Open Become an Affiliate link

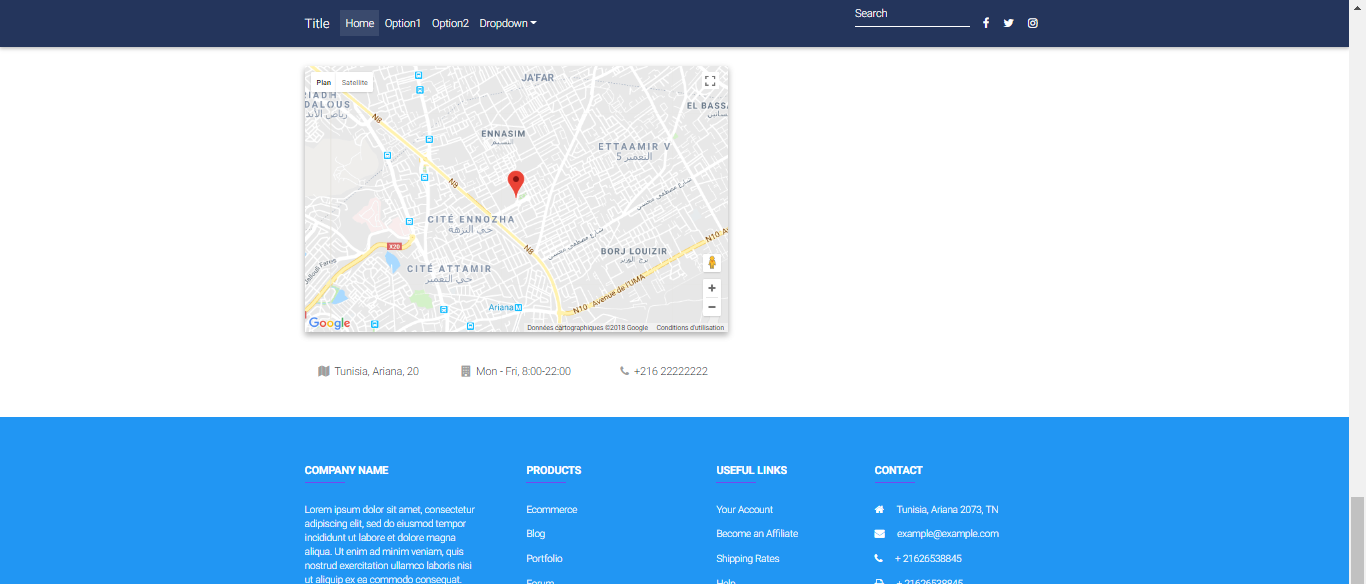click(757, 534)
